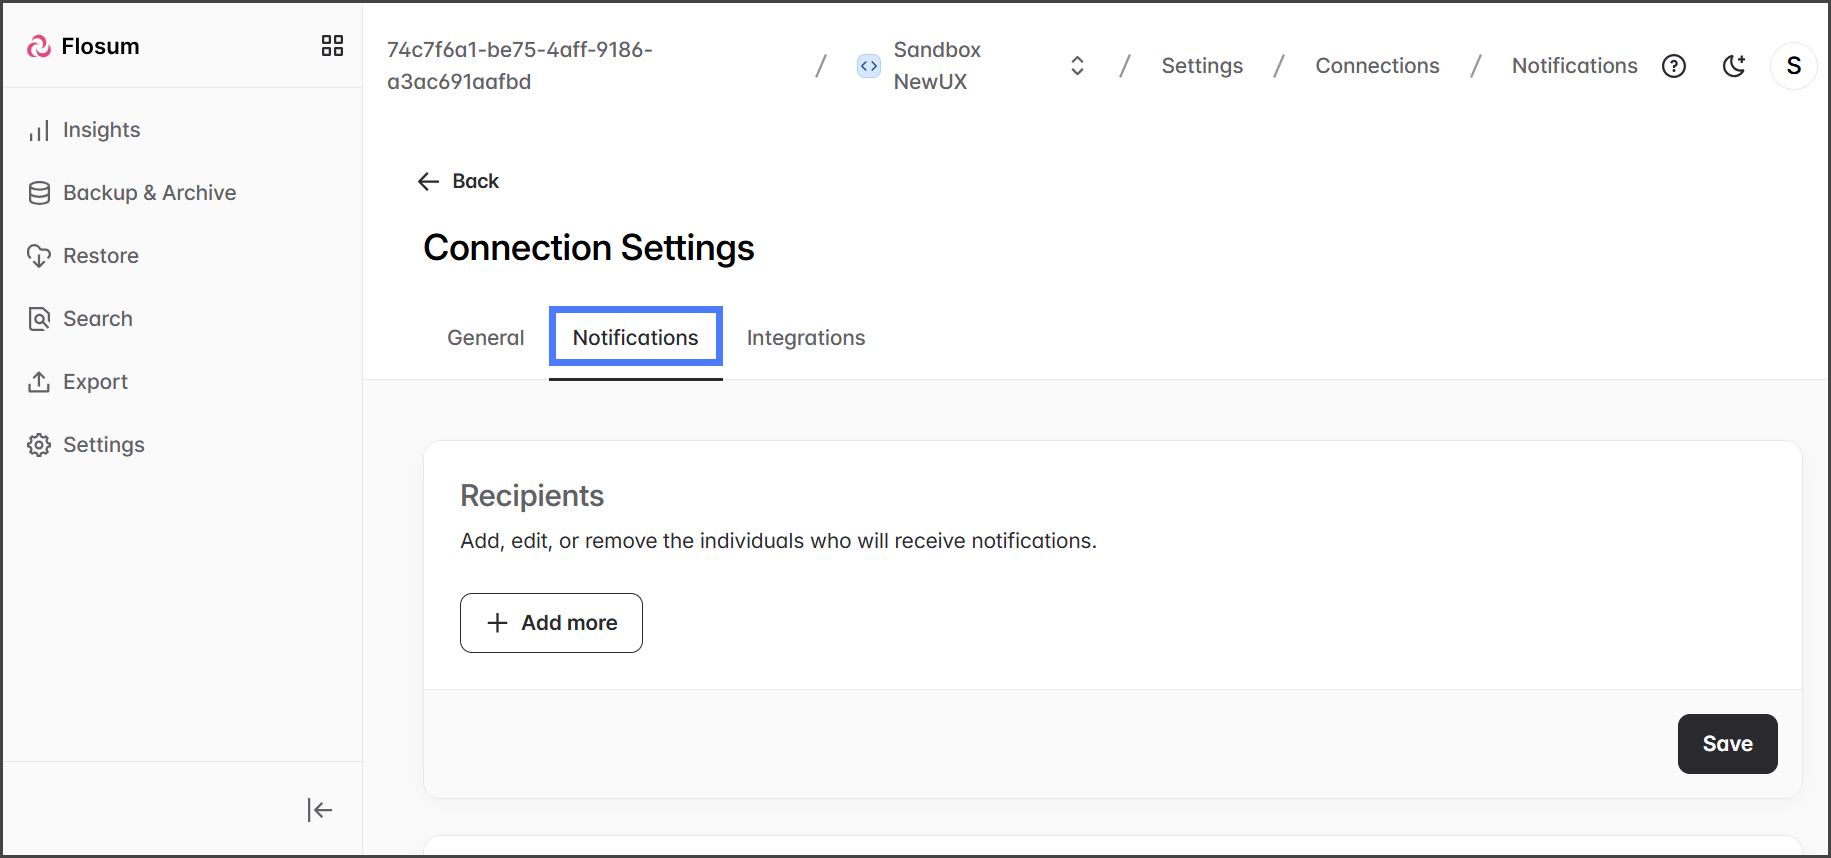The height and width of the screenshot is (858, 1831).
Task: Click the Connections breadcrumb link
Action: (1376, 66)
